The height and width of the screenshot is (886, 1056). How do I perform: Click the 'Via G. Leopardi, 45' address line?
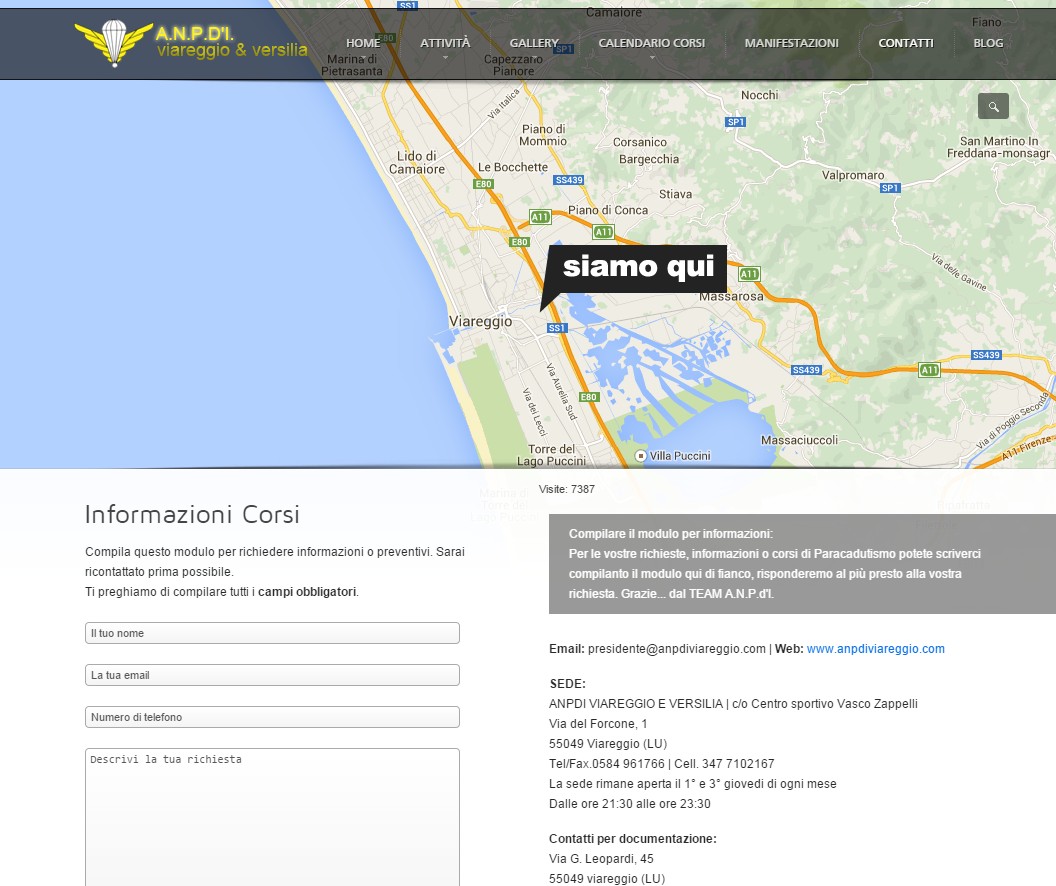[x=601, y=858]
